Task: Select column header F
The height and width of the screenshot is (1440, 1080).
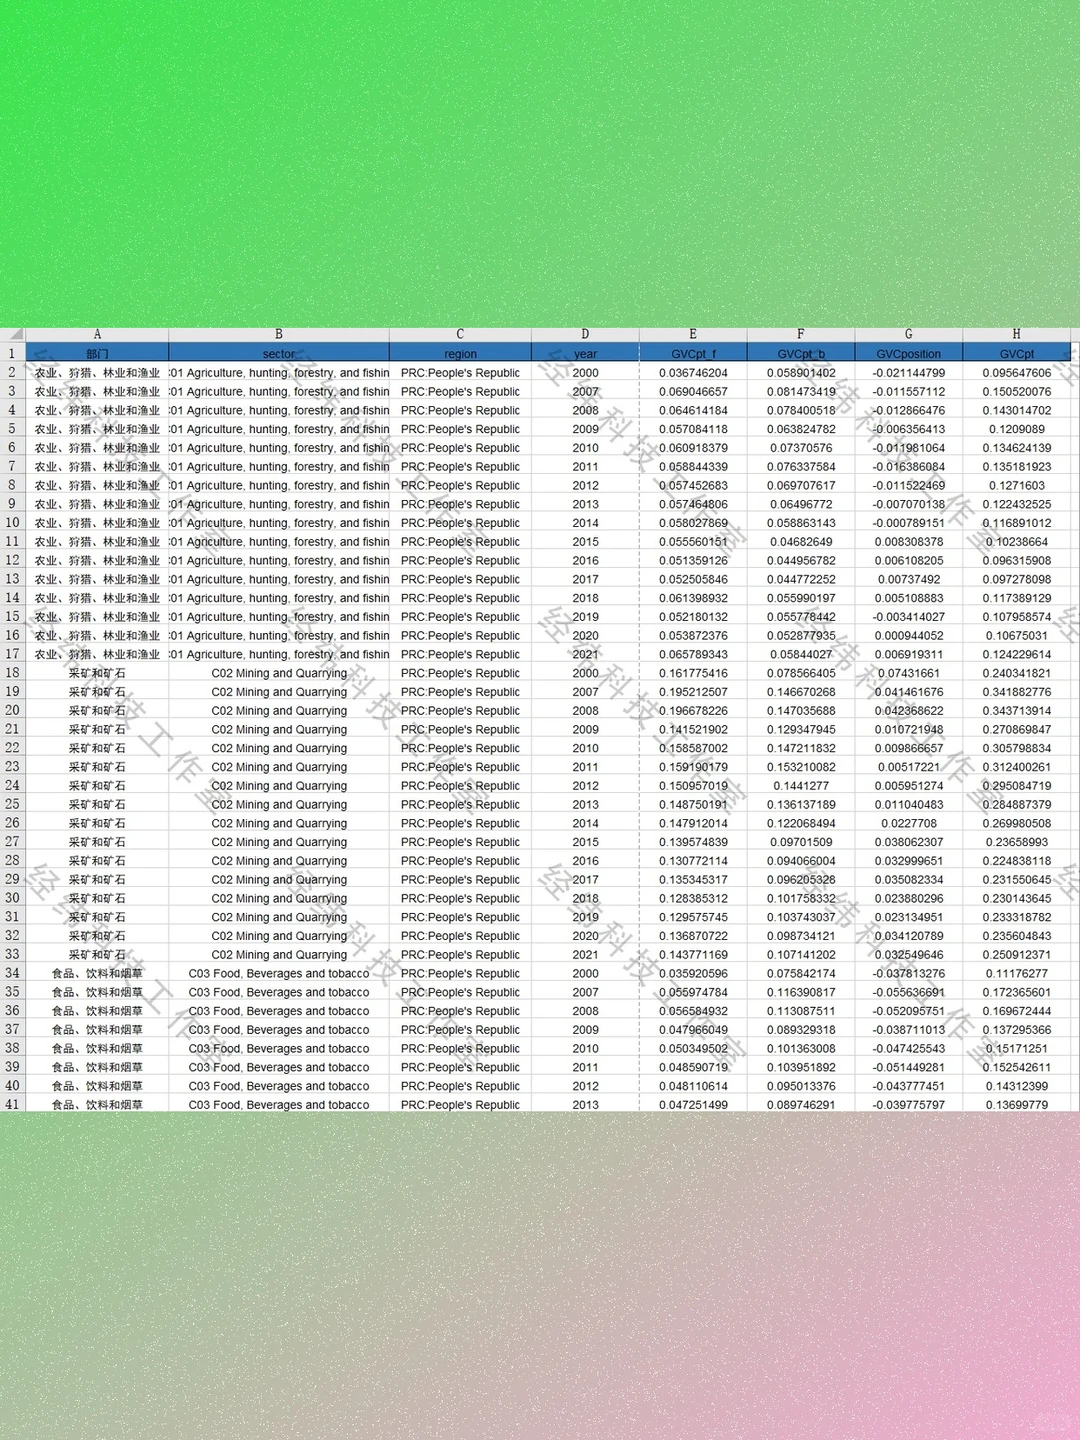Action: pos(801,334)
